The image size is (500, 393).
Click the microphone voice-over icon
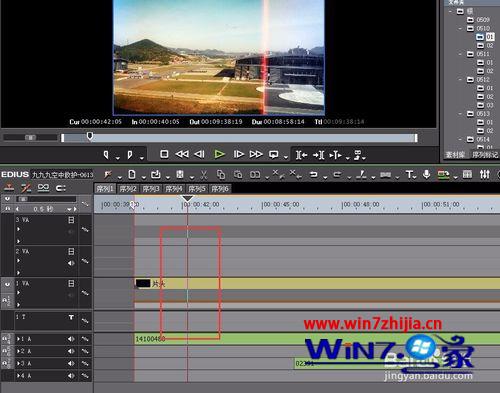(426, 174)
